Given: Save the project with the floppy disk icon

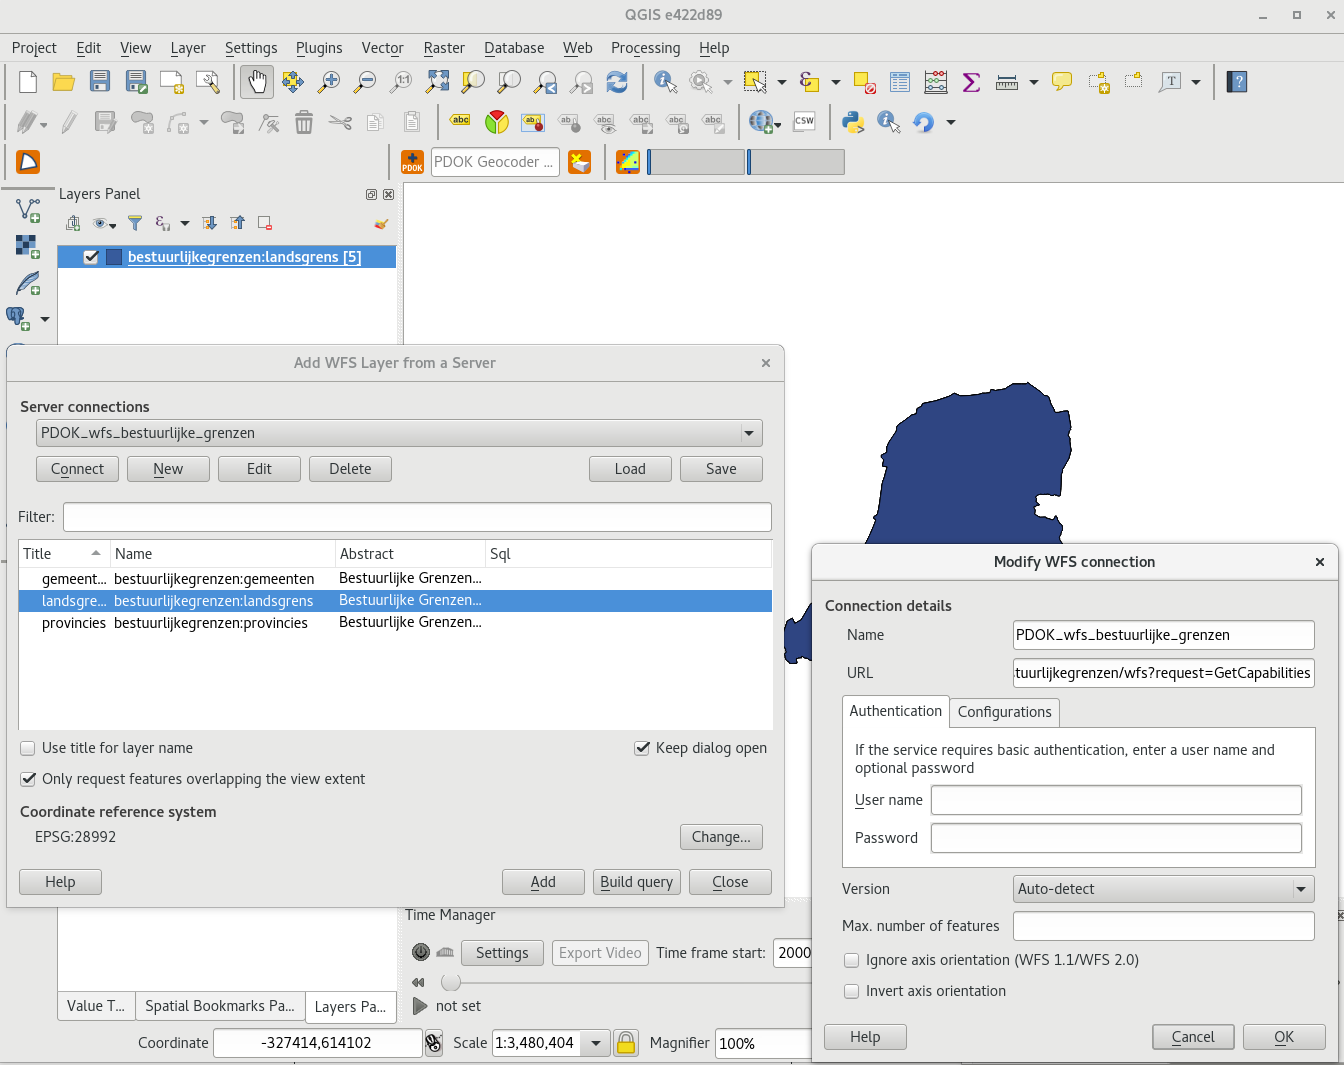Looking at the screenshot, I should [x=100, y=82].
